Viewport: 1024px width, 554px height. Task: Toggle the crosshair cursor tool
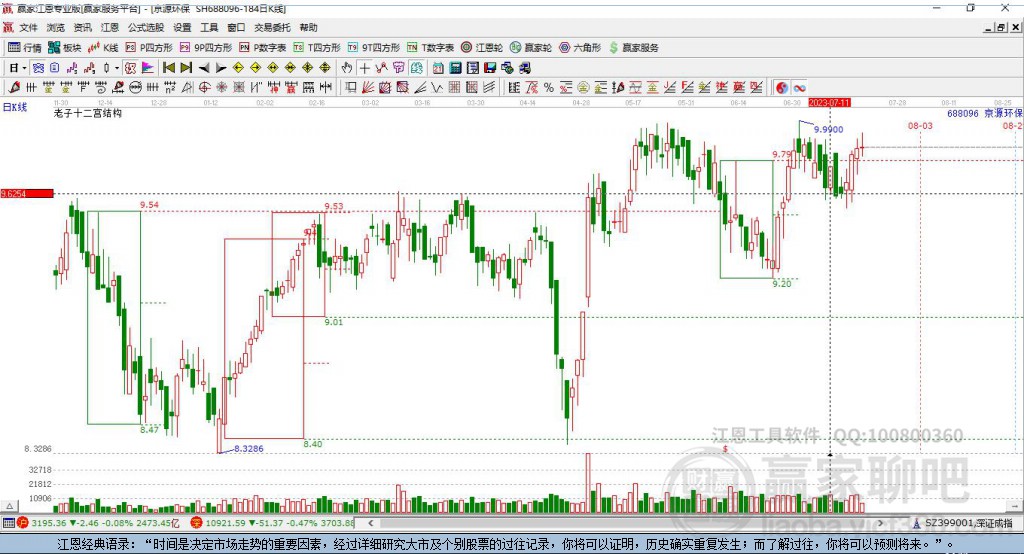364,68
